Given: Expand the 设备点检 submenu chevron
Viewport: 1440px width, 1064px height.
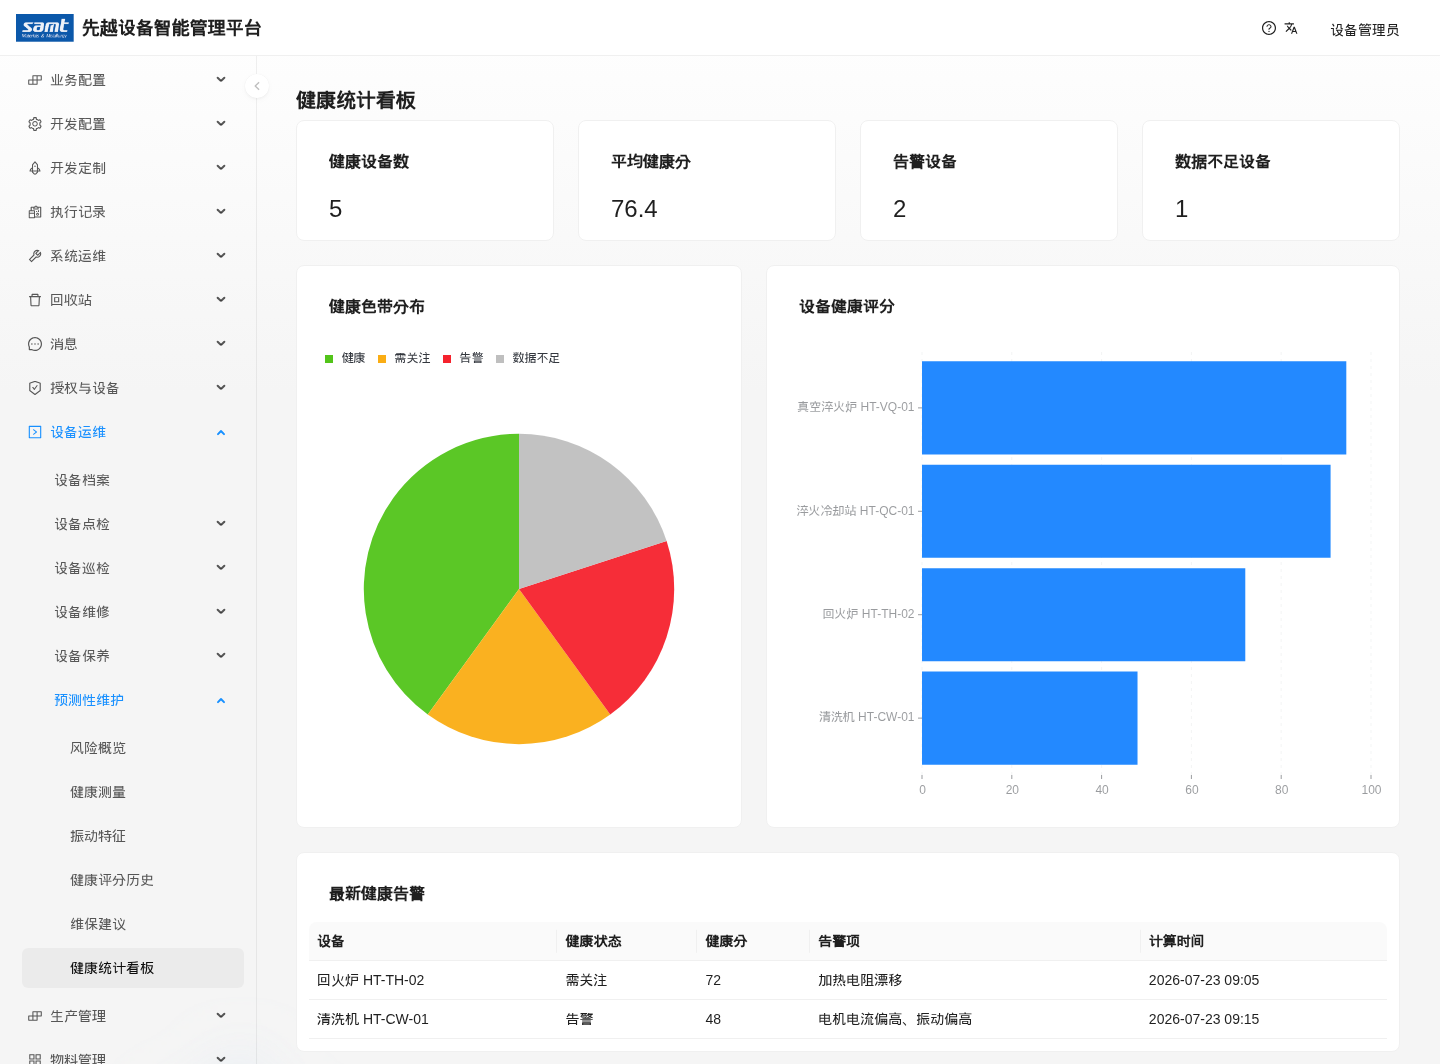Looking at the screenshot, I should [x=221, y=524].
